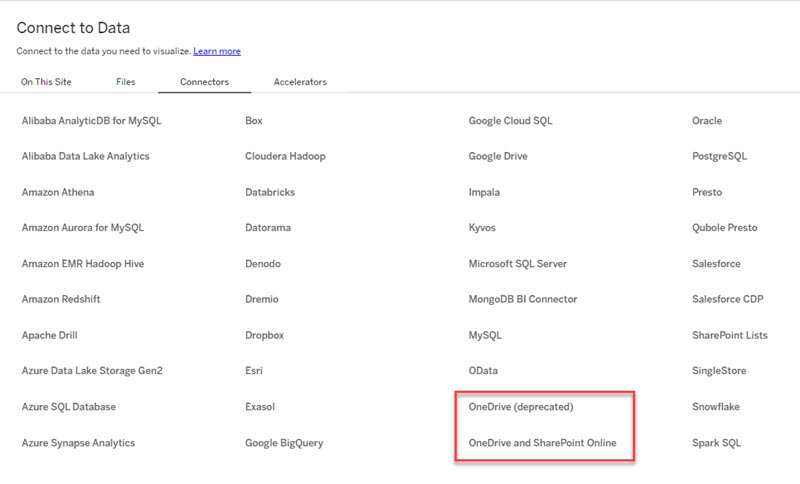Open the Accelerators tab
This screenshot has height=484, width=800.
pos(300,82)
